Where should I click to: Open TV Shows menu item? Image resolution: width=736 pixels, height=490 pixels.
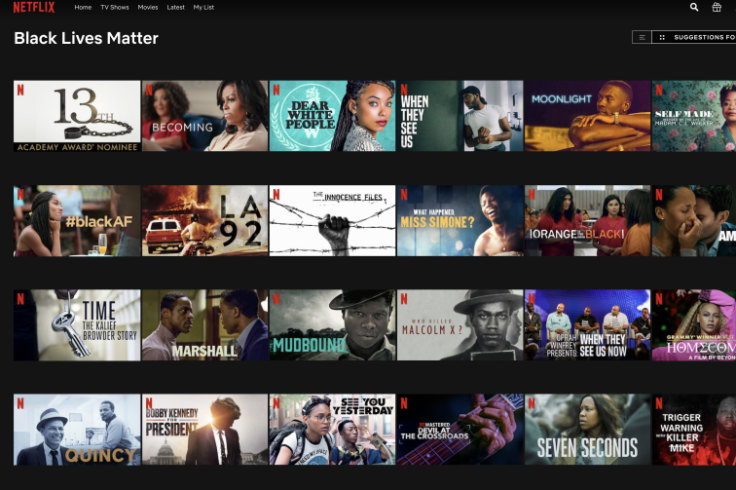click(x=114, y=8)
